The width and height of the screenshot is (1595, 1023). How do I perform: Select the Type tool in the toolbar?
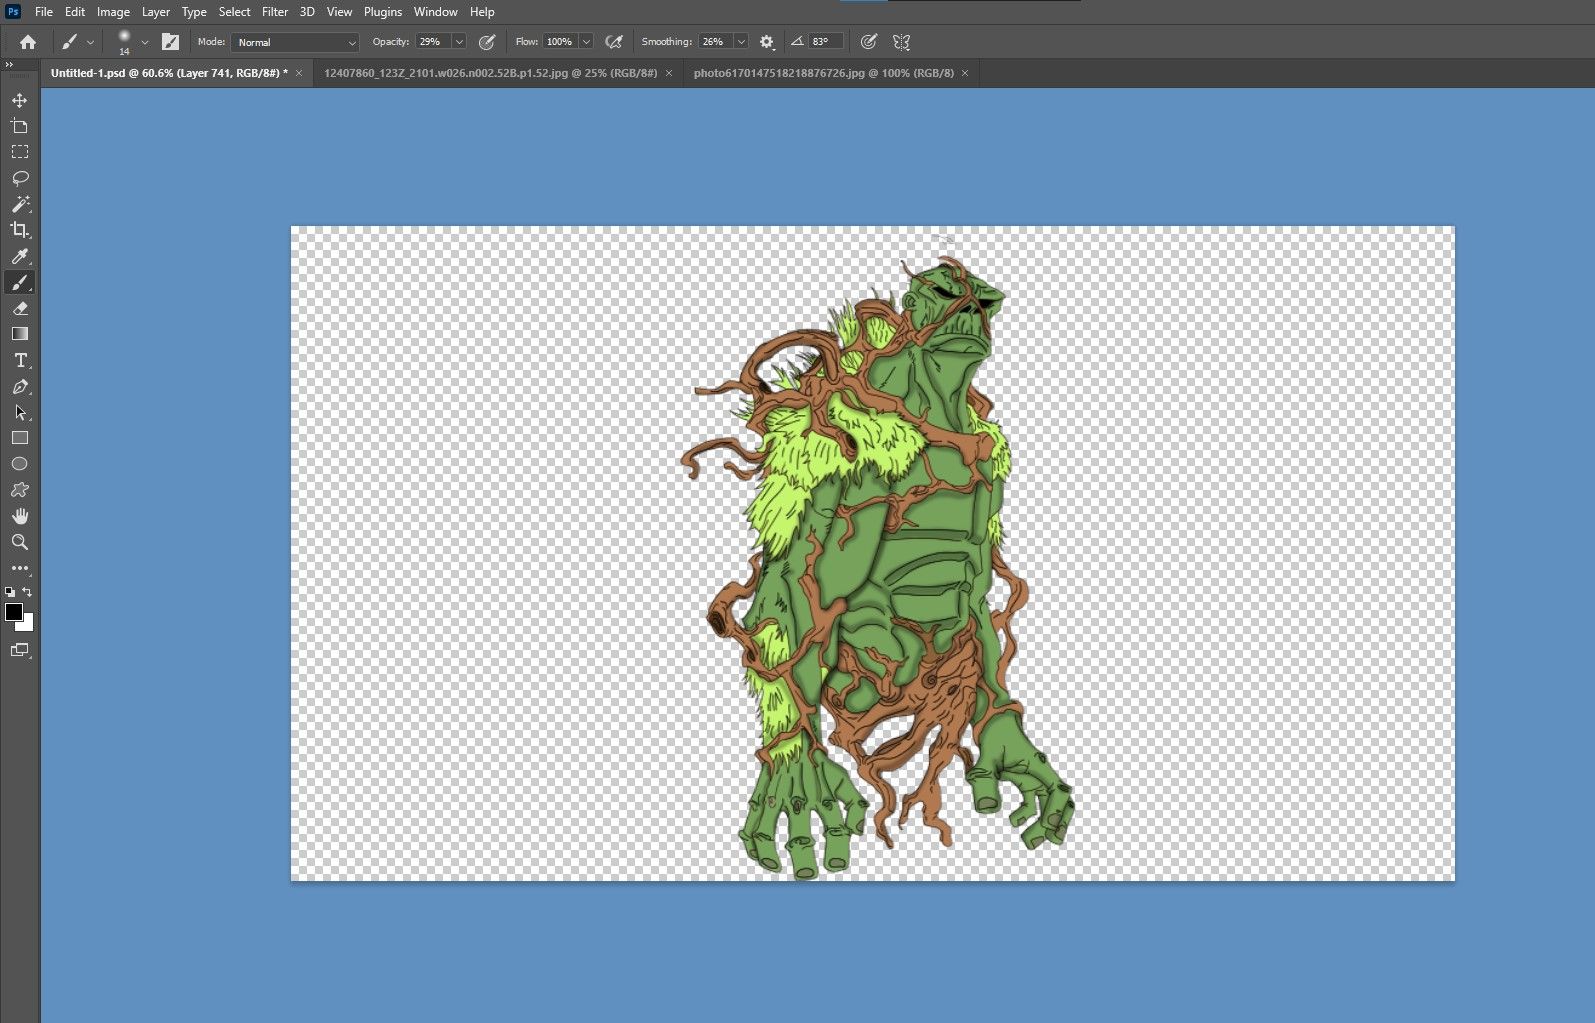pyautogui.click(x=20, y=360)
